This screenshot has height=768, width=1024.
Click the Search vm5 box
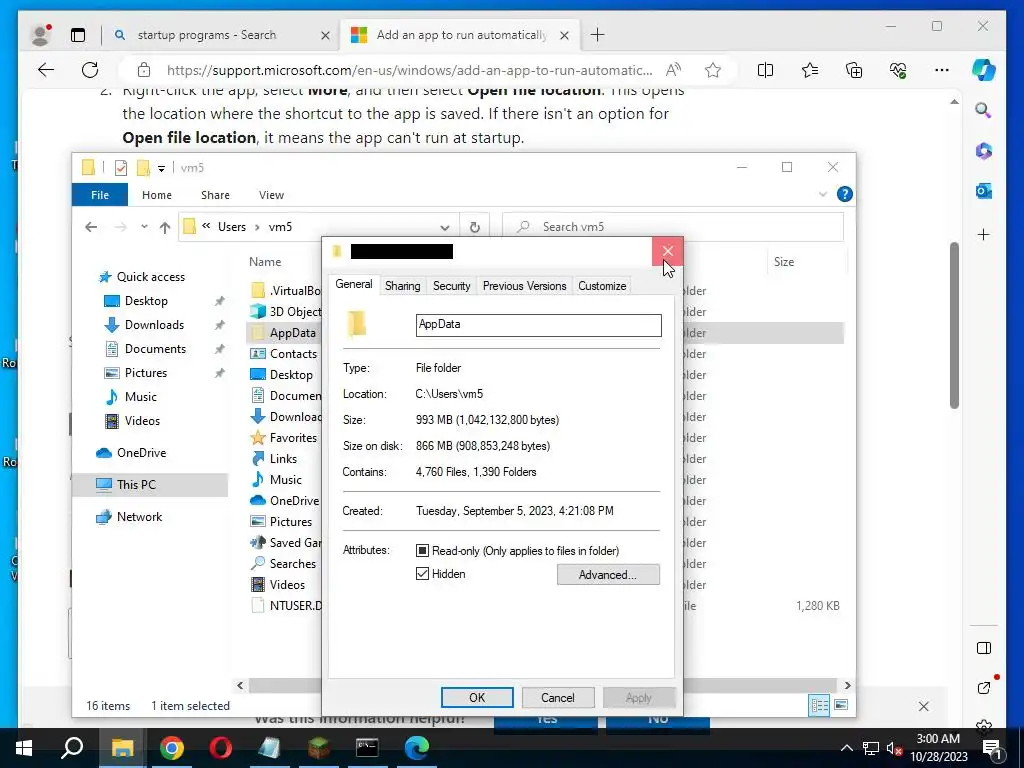pos(673,227)
